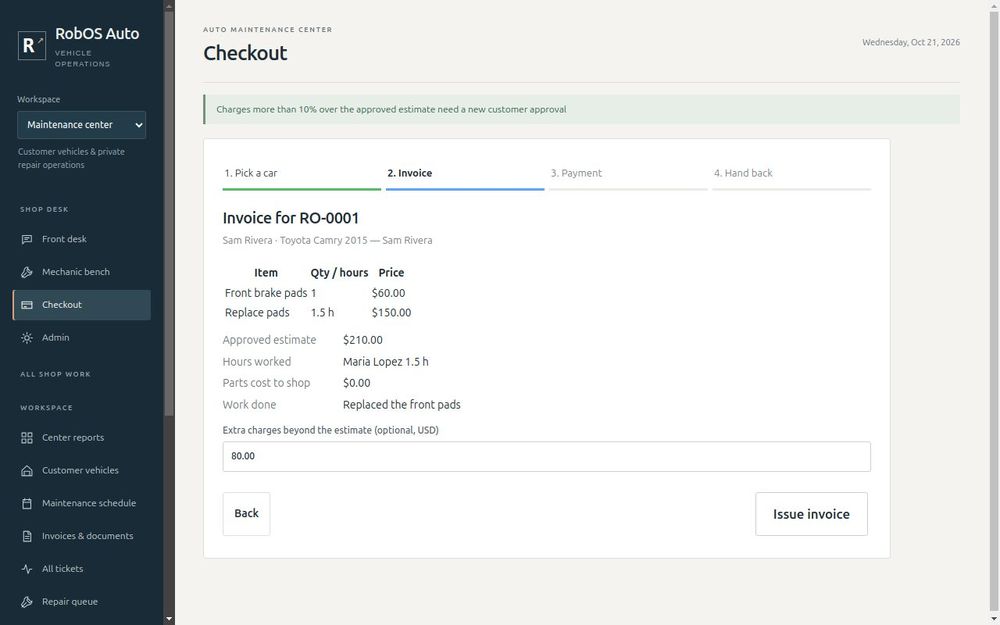Click the Front desk chat icon
Viewport: 1000px width, 625px height.
click(x=27, y=239)
